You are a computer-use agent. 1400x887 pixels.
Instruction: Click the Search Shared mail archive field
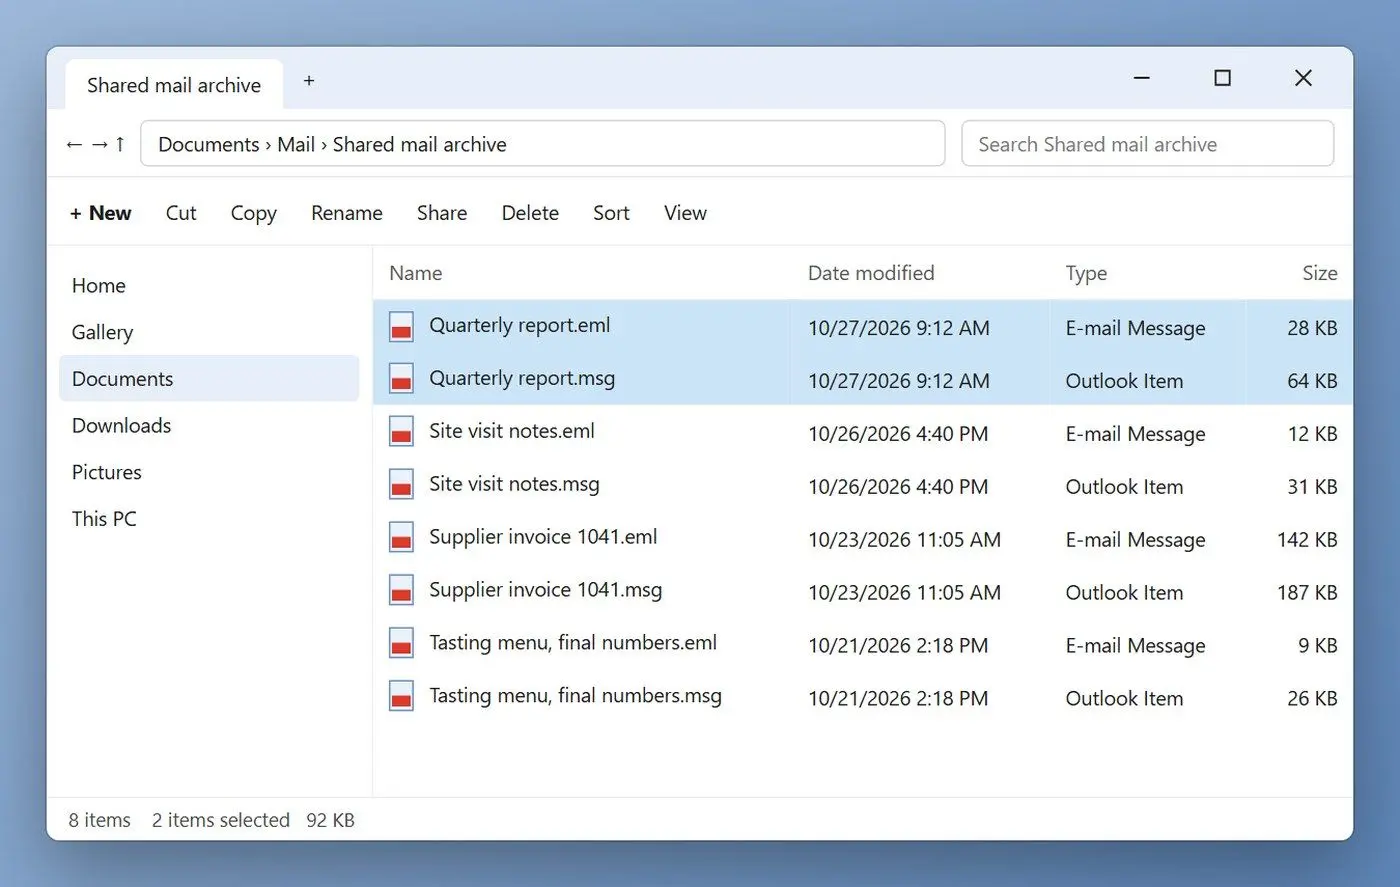(1147, 144)
